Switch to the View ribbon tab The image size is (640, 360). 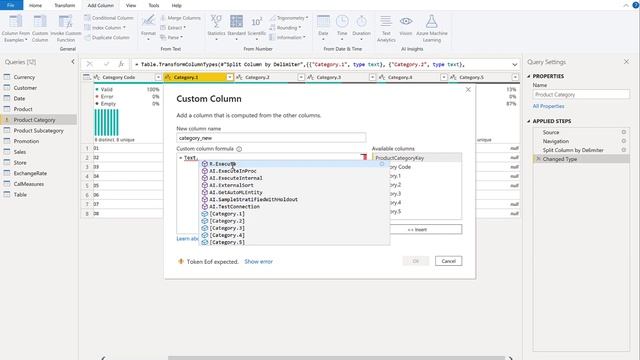pyautogui.click(x=131, y=5)
